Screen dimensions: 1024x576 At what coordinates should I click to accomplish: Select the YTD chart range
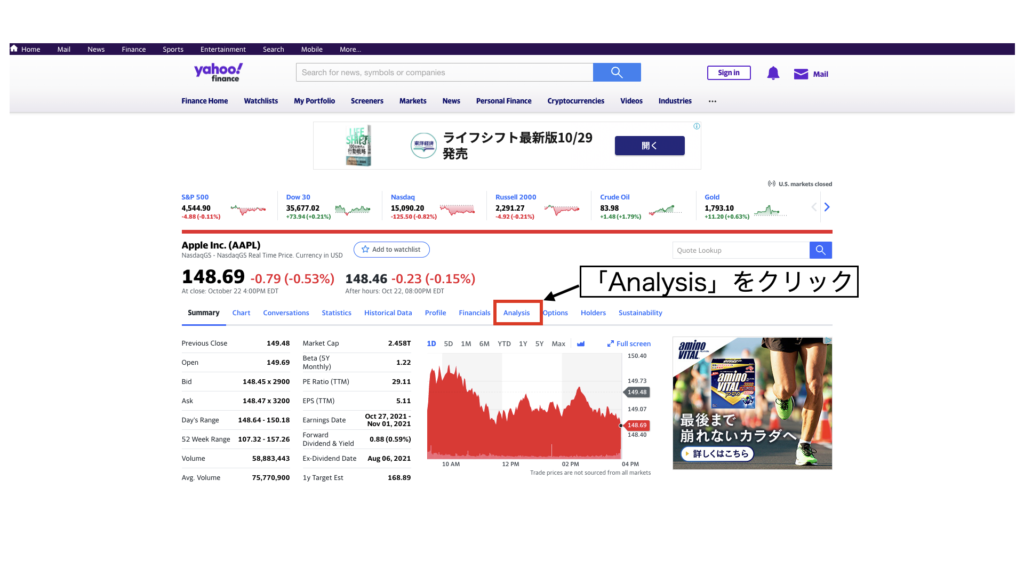[504, 344]
